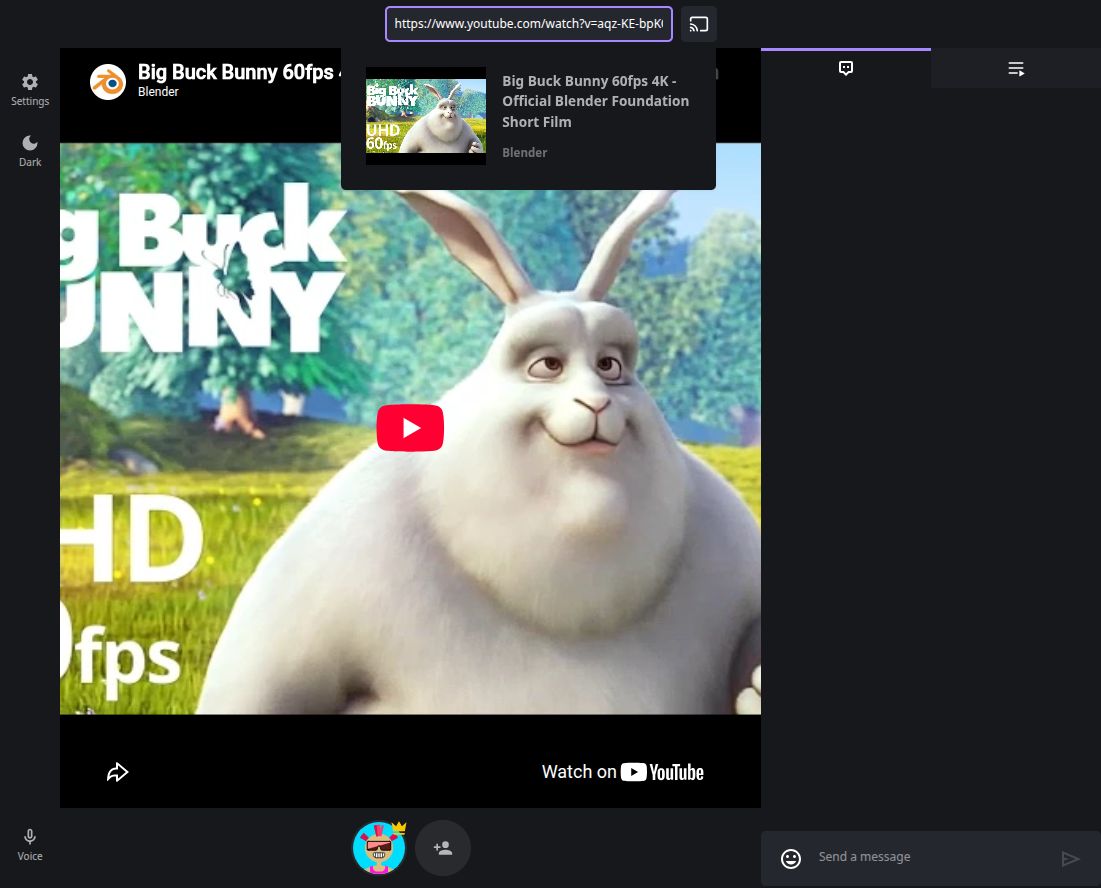The image size is (1101, 888).
Task: Play the video with red YouTube button
Action: tap(410, 428)
